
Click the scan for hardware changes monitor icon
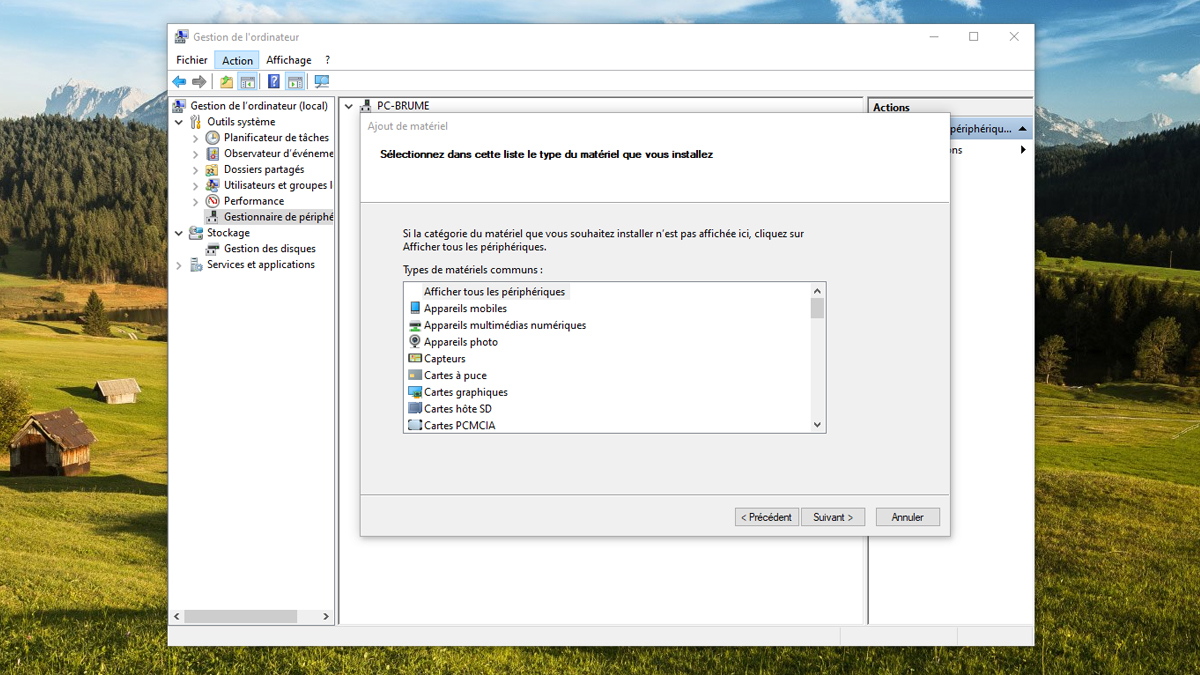coord(321,82)
